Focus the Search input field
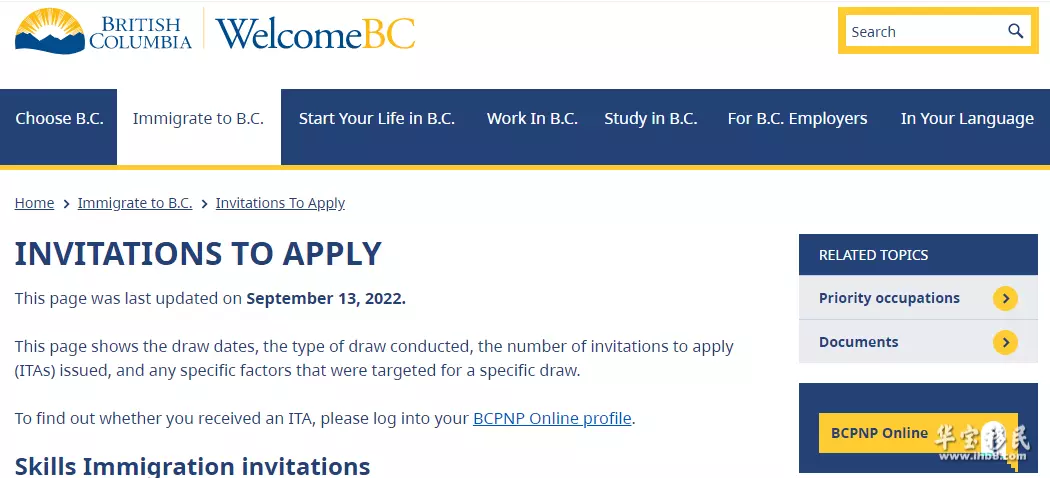Screen dimensions: 1050x478 click(x=927, y=31)
